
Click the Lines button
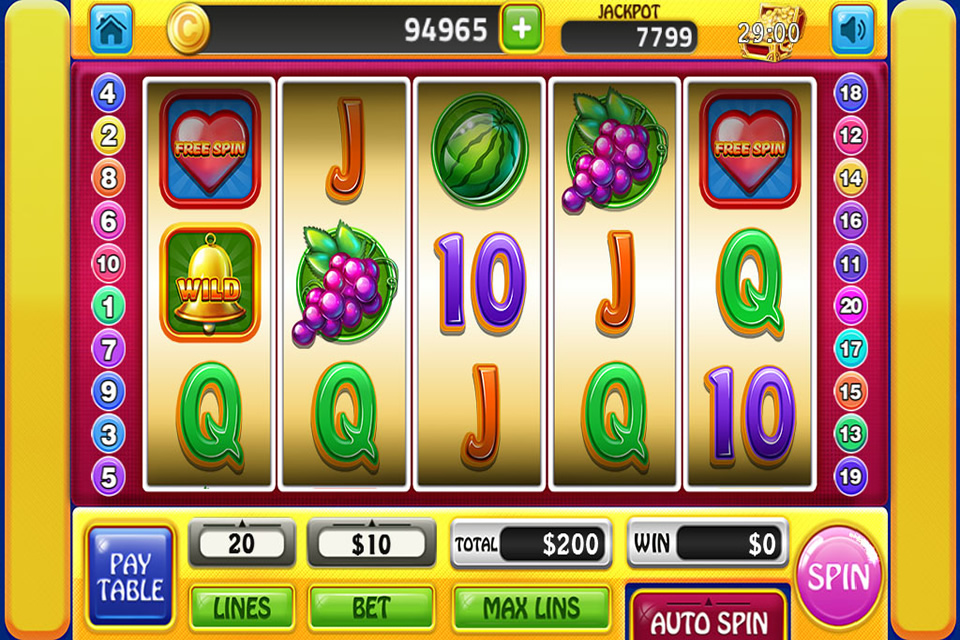point(242,608)
